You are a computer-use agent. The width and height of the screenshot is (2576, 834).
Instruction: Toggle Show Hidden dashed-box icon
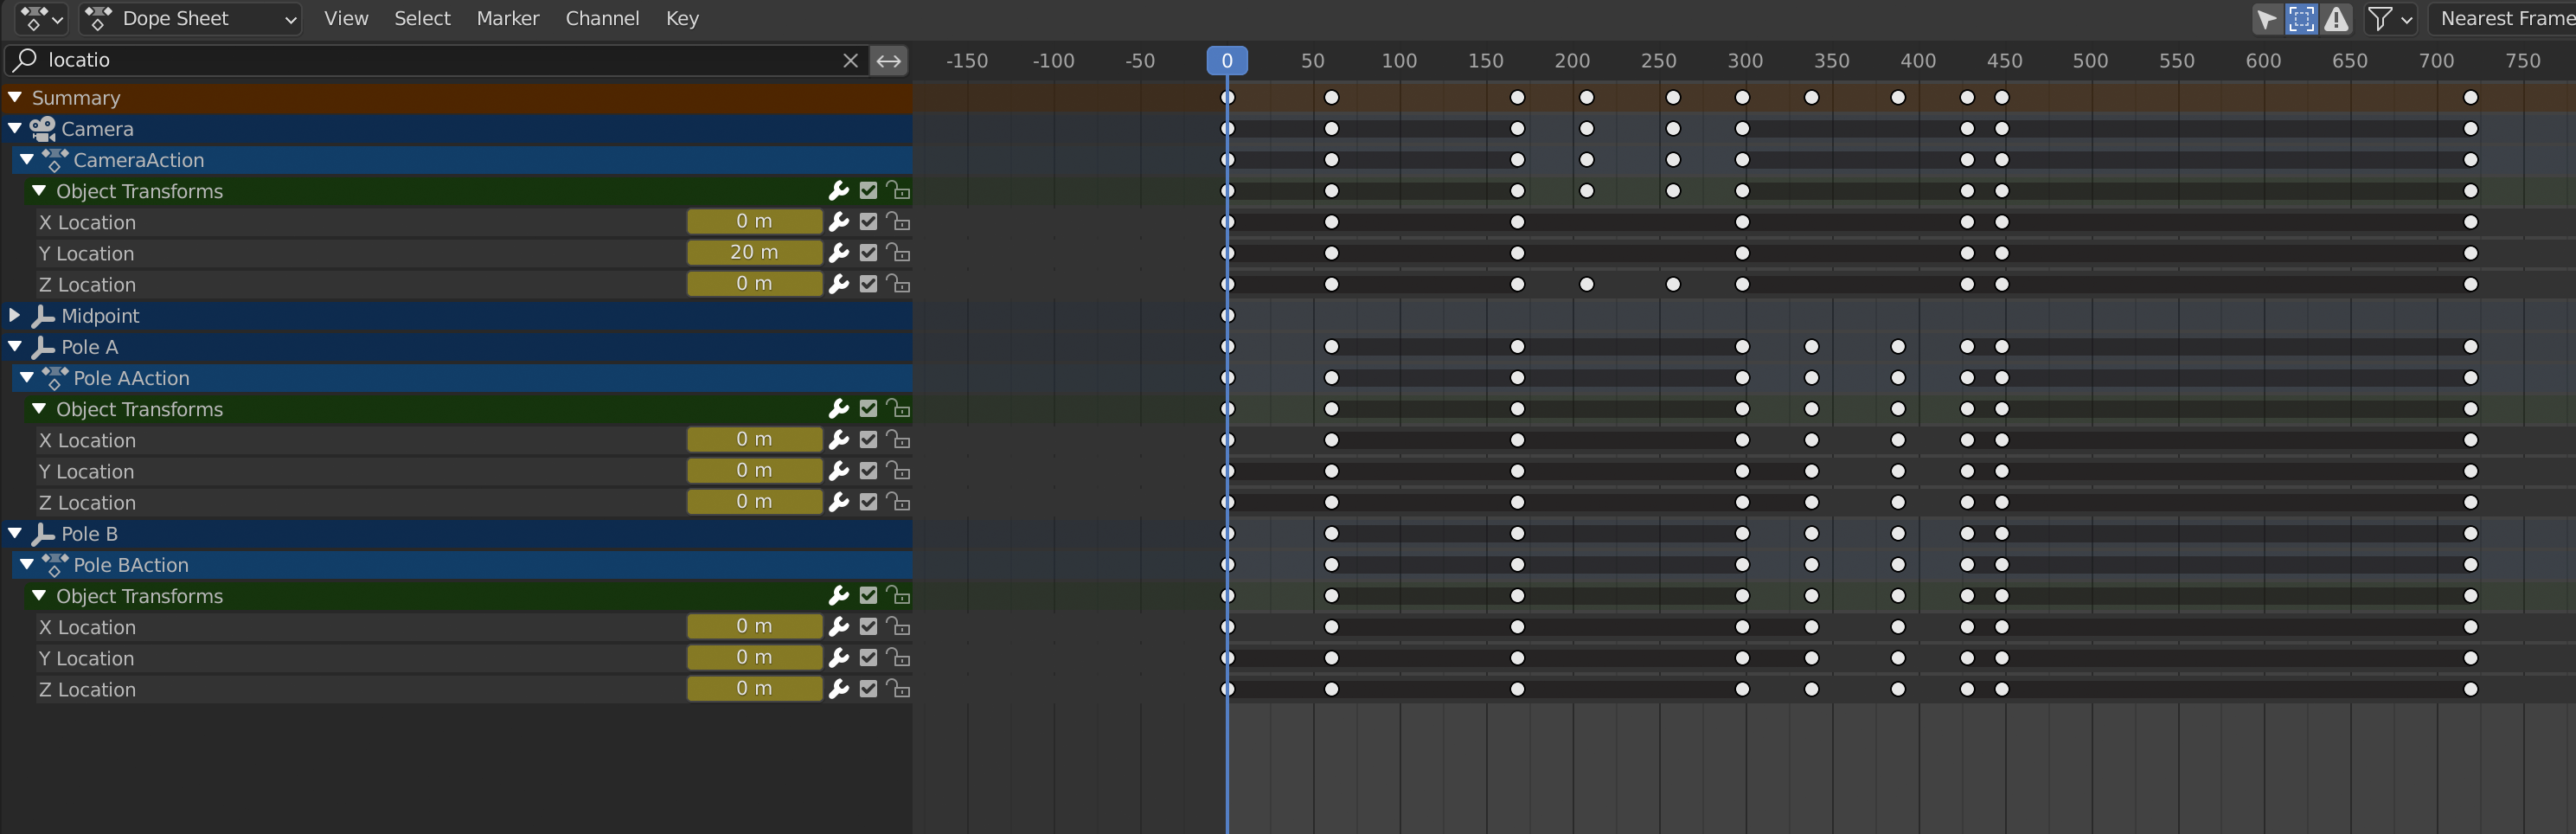click(x=2301, y=18)
